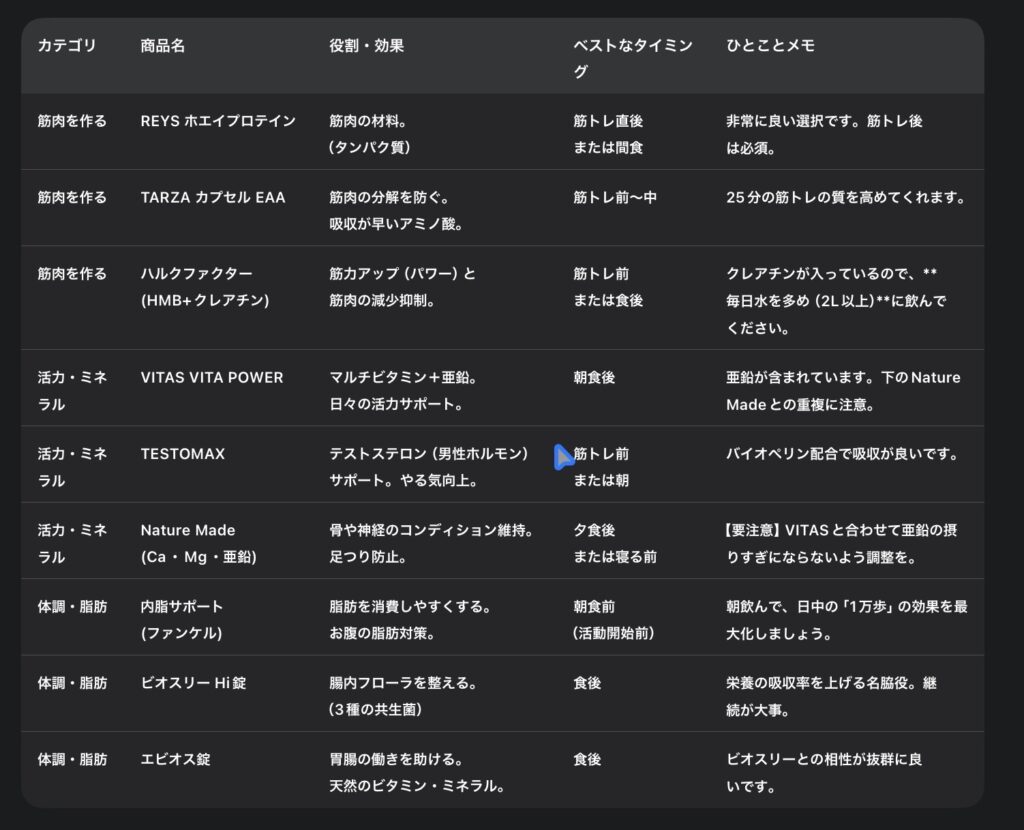This screenshot has width=1024, height=830.
Task: Select the "TESTOMAX" product cell
Action: click(183, 454)
